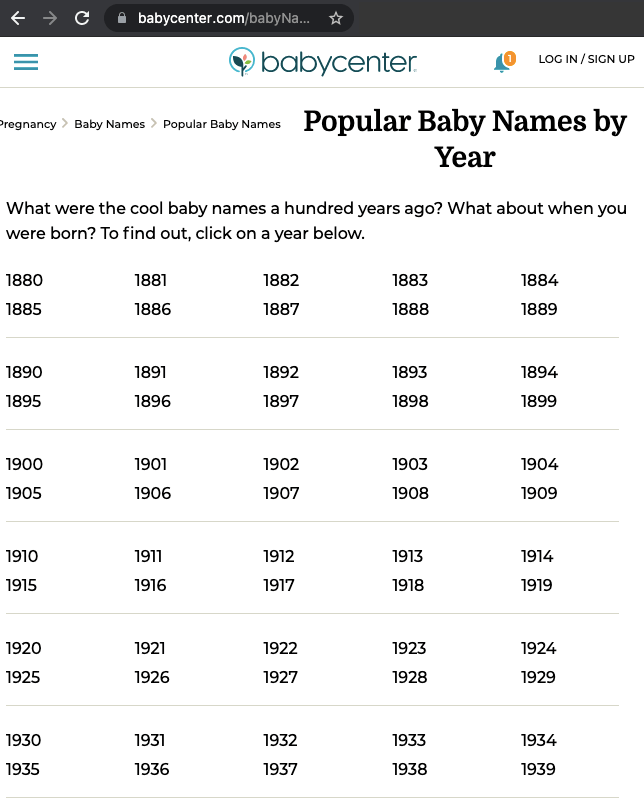View site security lock info
The width and height of the screenshot is (644, 798).
tap(122, 18)
